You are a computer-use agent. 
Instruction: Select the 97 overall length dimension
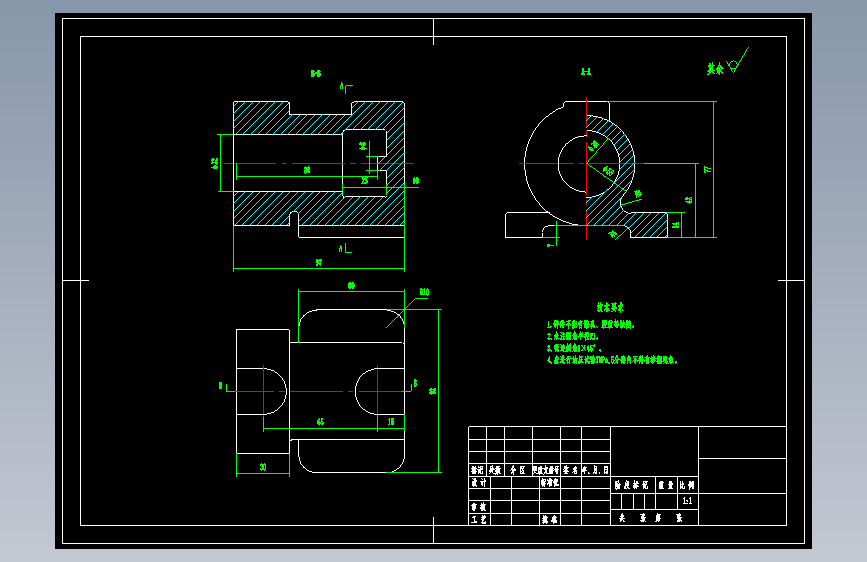319,262
